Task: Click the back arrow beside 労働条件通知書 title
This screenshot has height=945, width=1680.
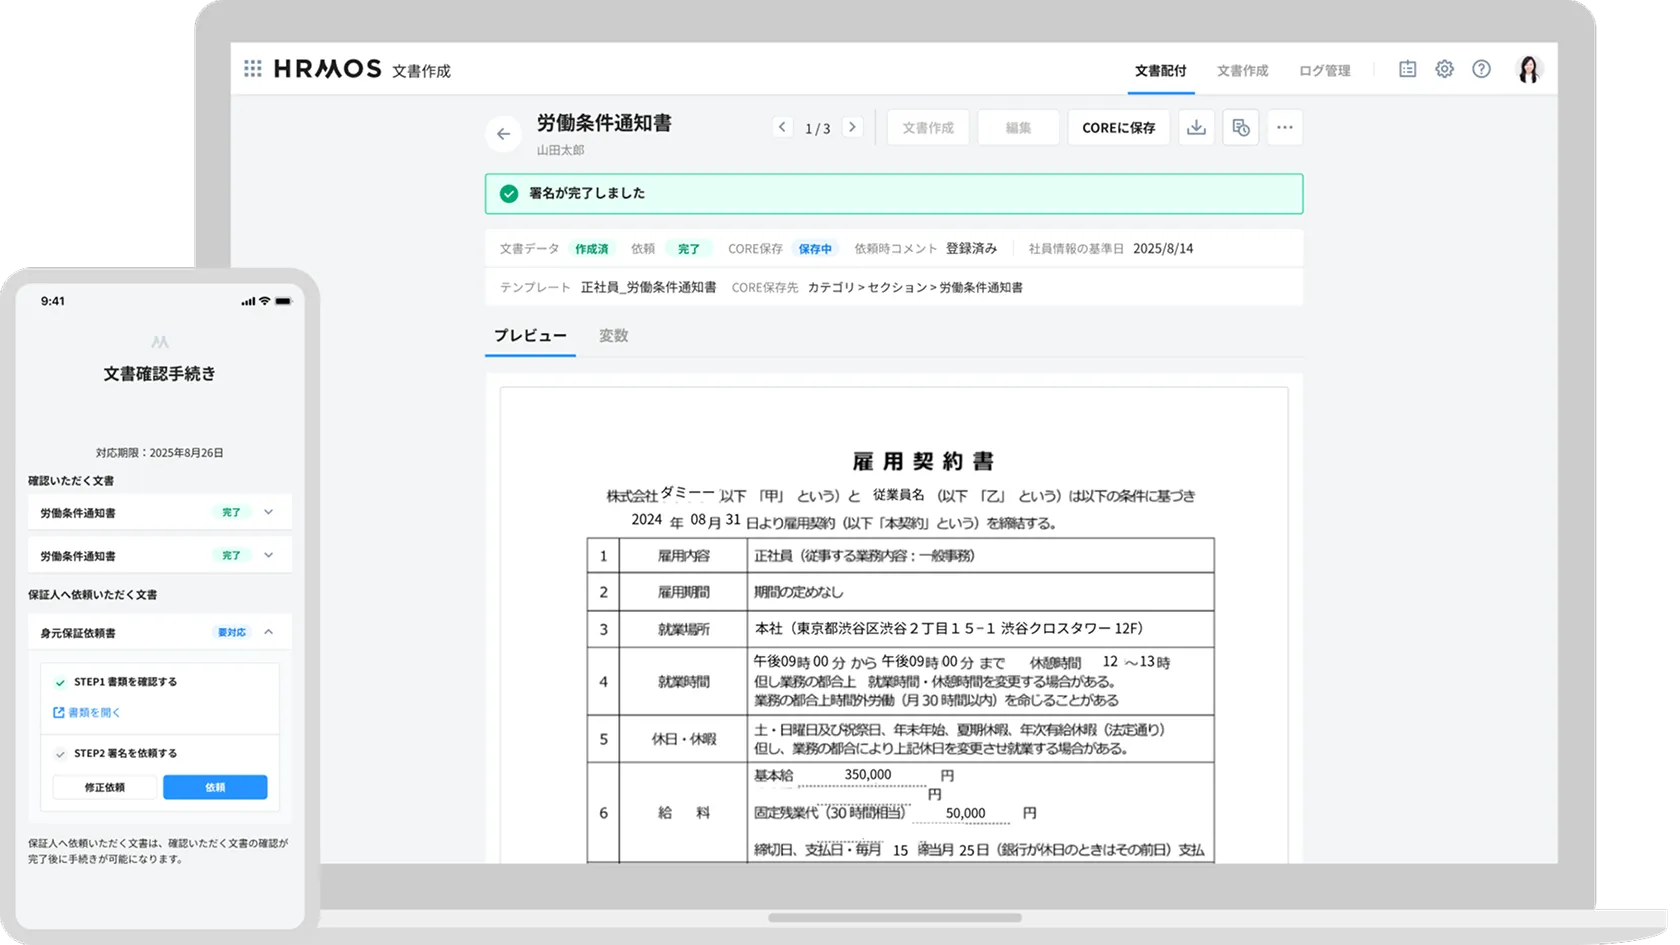Action: (503, 133)
